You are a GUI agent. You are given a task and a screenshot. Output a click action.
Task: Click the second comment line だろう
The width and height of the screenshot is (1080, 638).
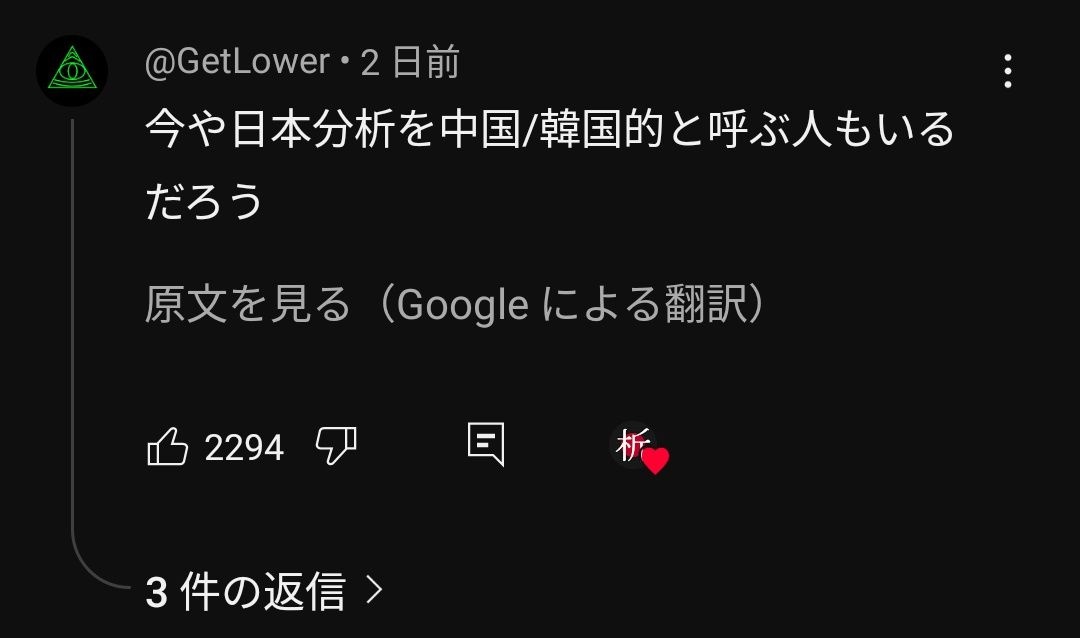pos(204,201)
